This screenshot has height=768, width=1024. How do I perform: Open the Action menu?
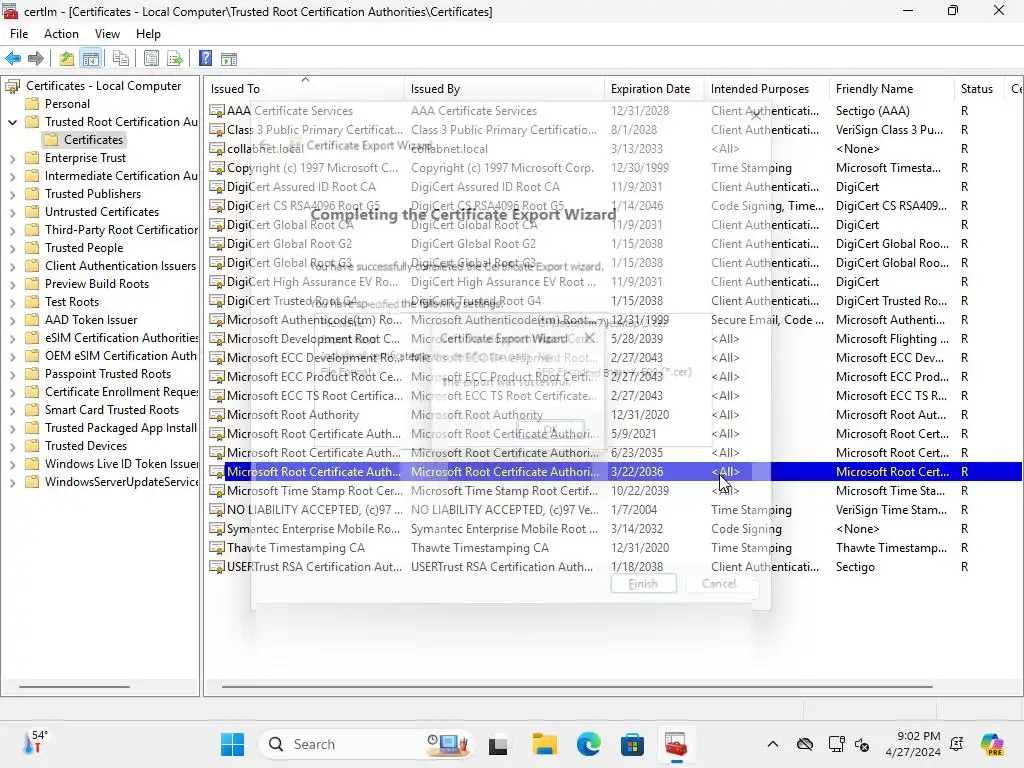61,34
